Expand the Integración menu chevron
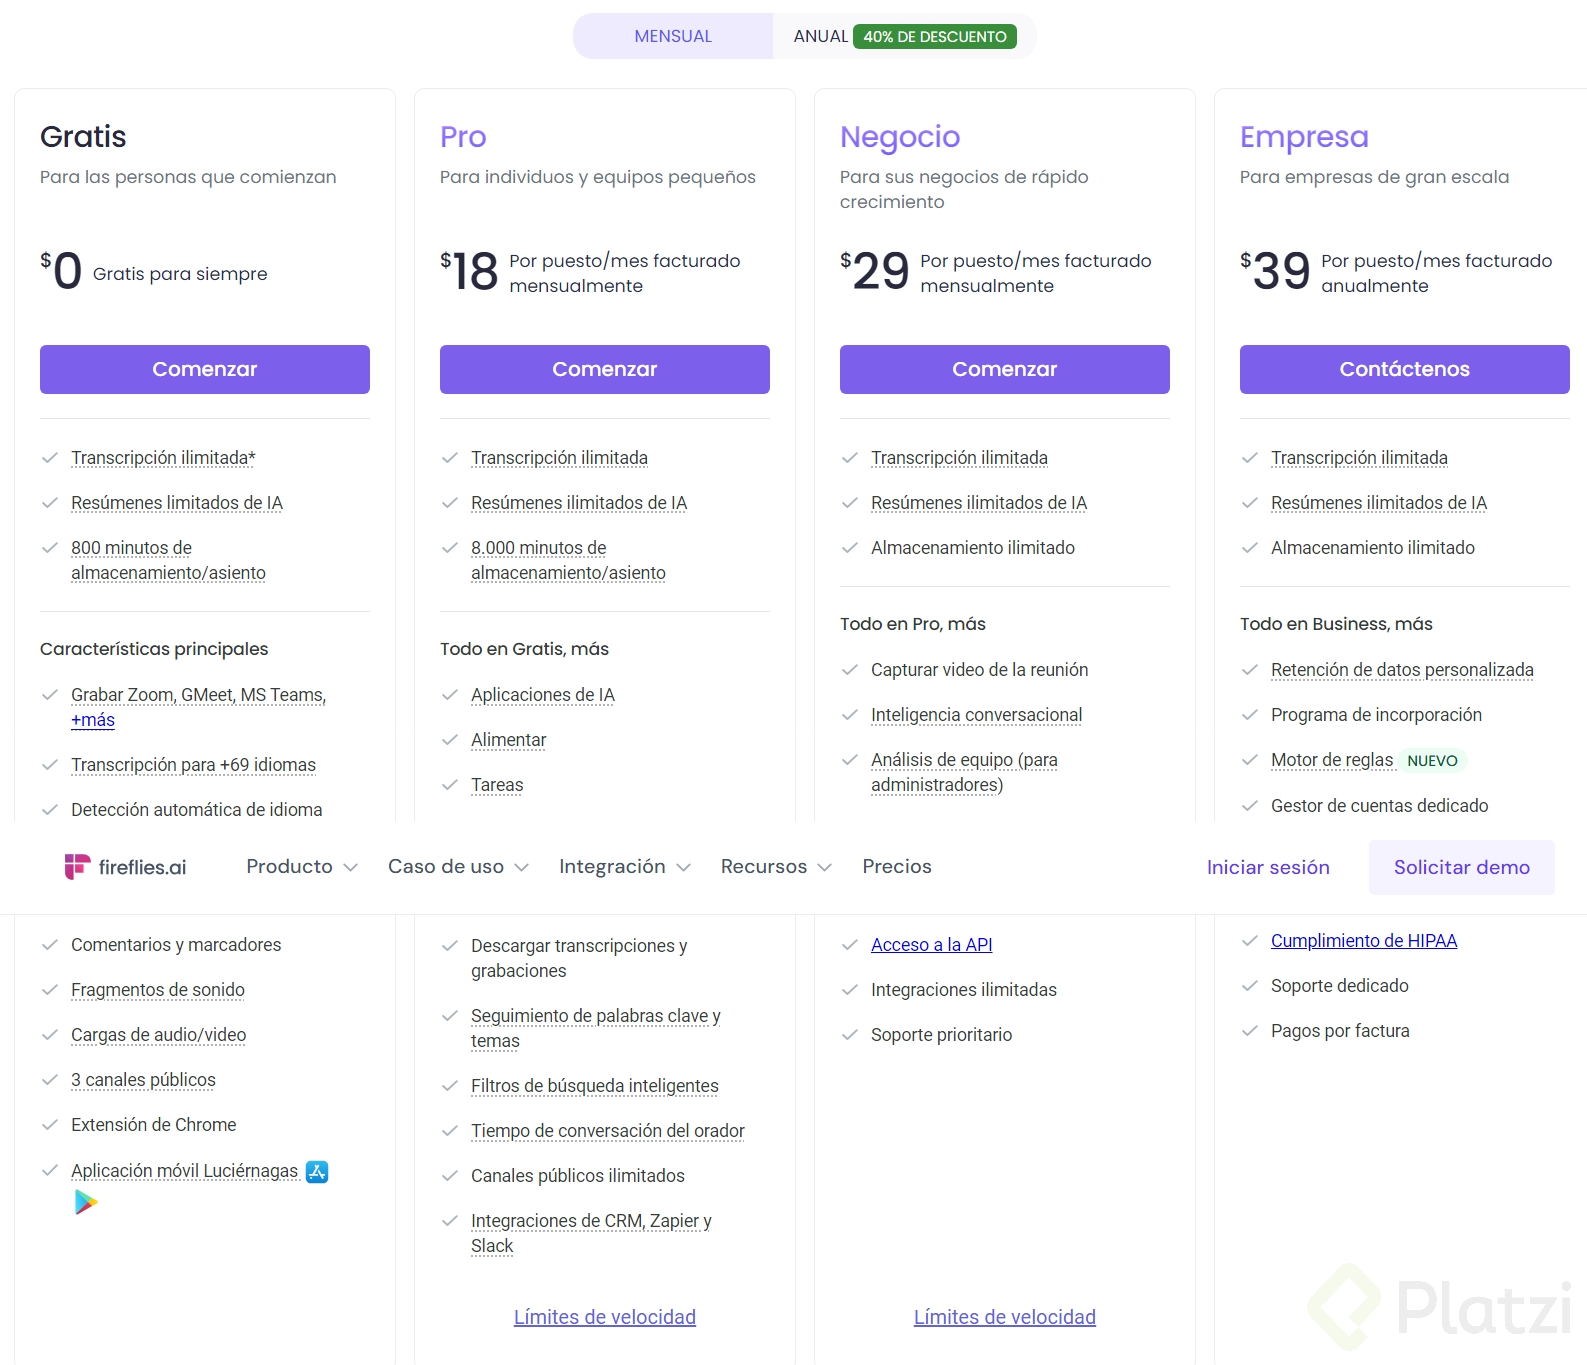 click(x=683, y=868)
